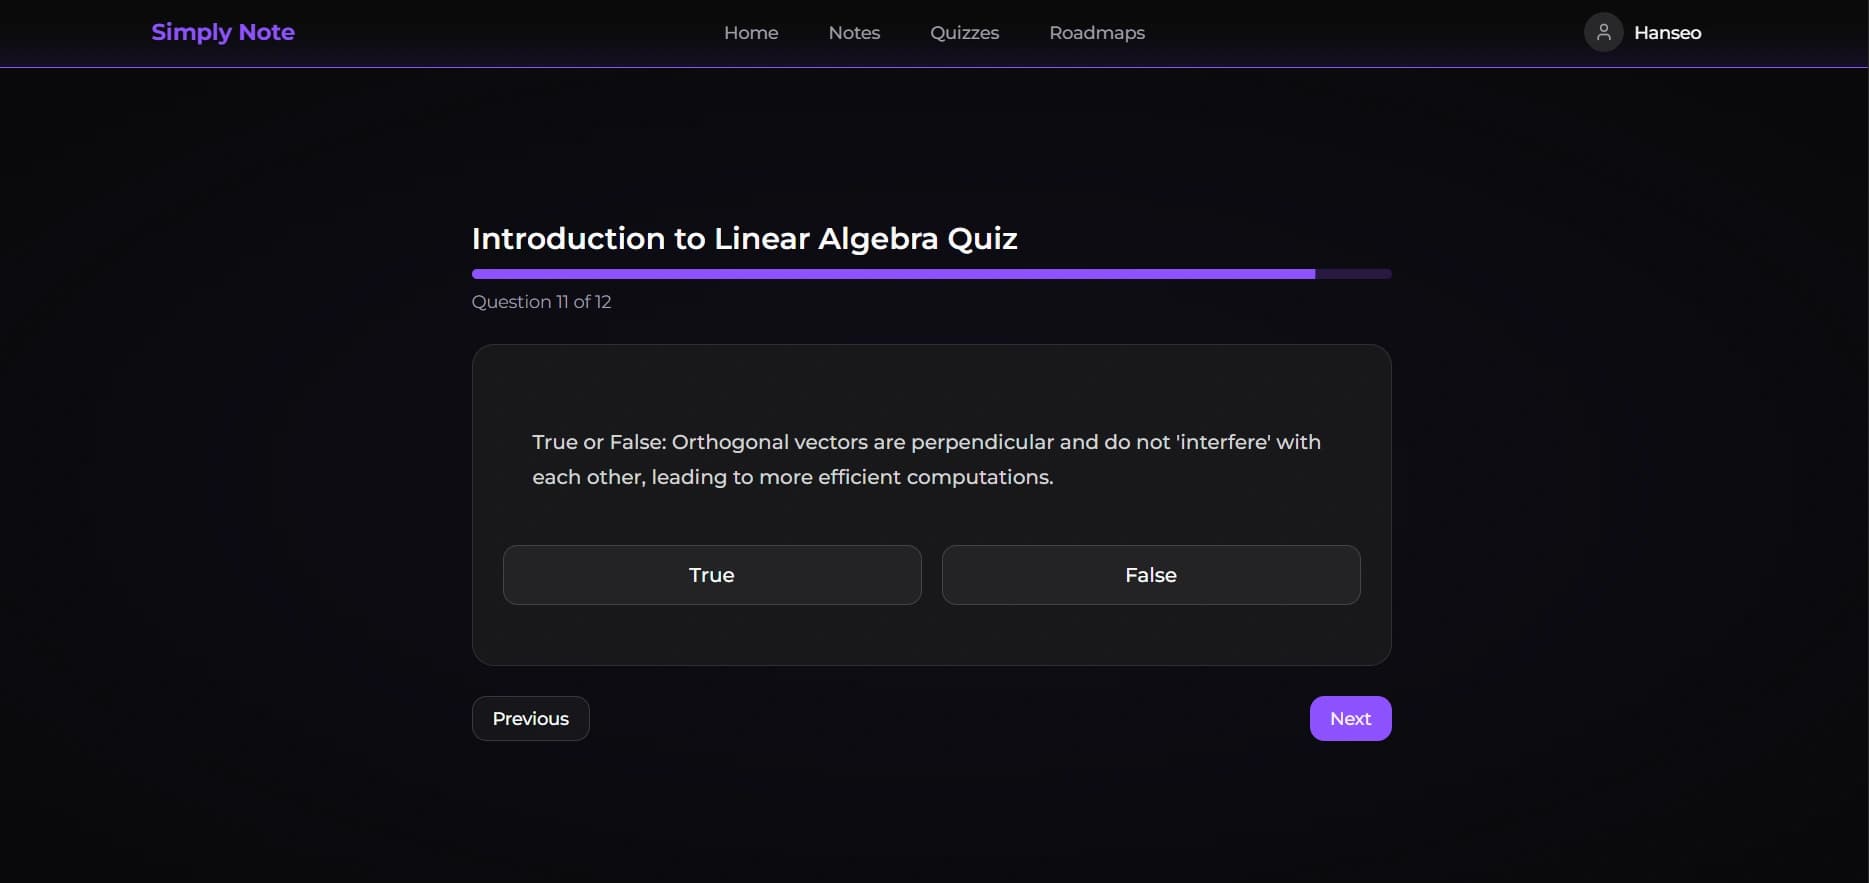
Task: Navigate to Roadmaps
Action: click(1097, 33)
